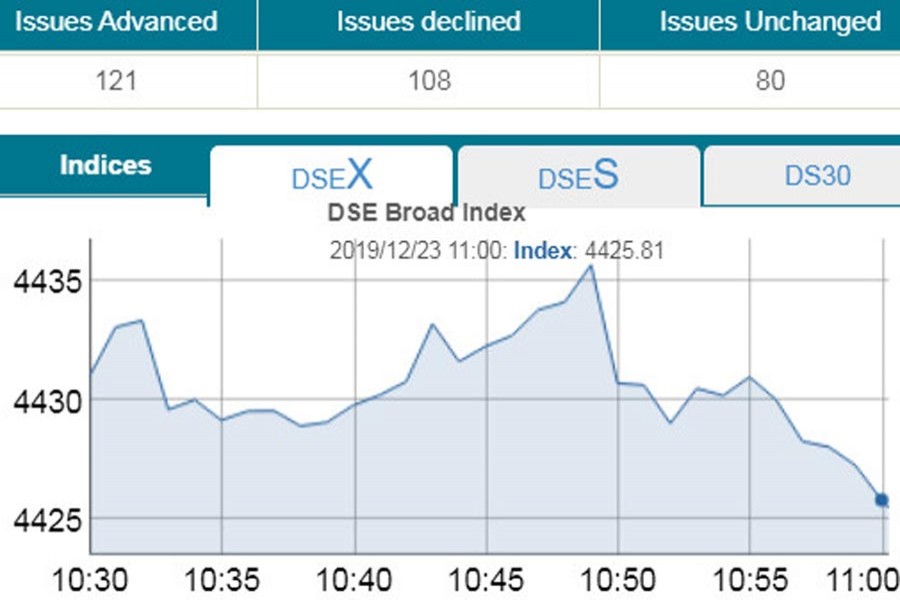Click the blue data point at 11:00
Screen dimensions: 900x600
[881, 500]
